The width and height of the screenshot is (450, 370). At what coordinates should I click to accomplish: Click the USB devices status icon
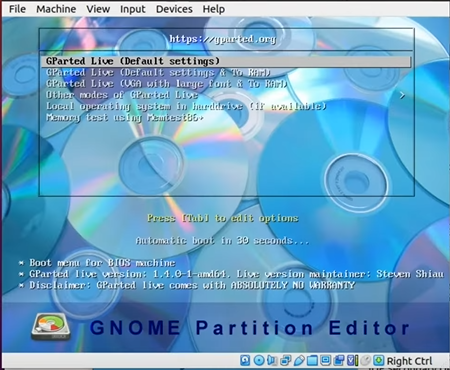pyautogui.click(x=299, y=361)
